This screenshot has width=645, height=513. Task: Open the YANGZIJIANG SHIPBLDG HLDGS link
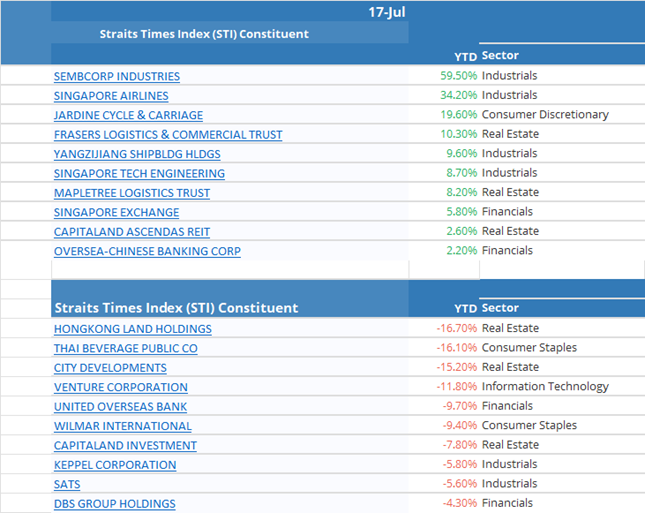137,154
